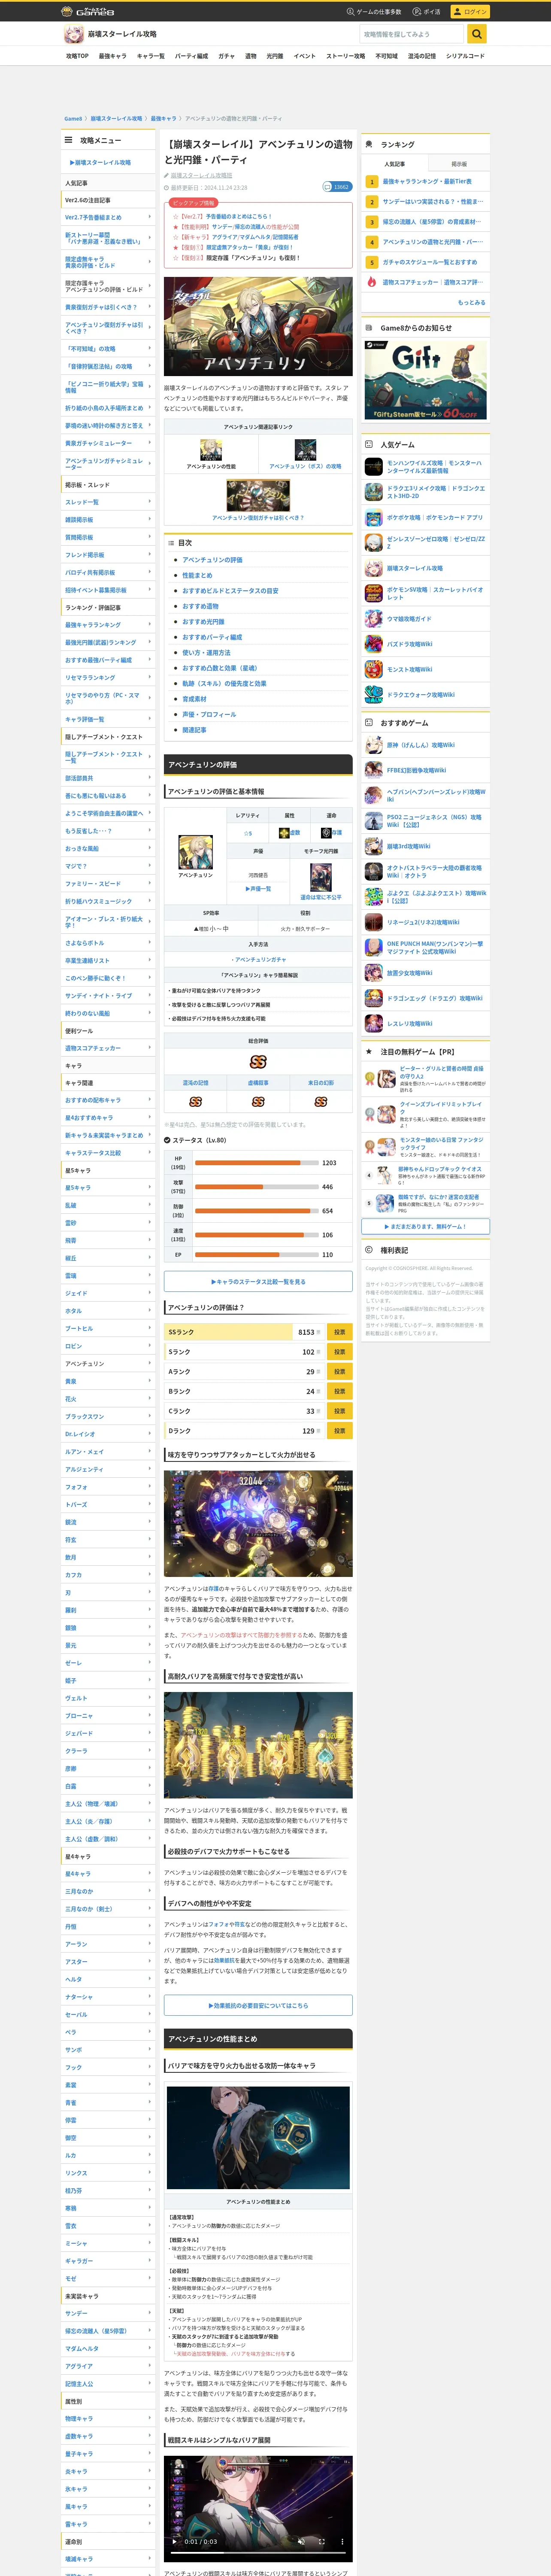Vote for Dランク
551x2576 pixels.
(x=339, y=1431)
